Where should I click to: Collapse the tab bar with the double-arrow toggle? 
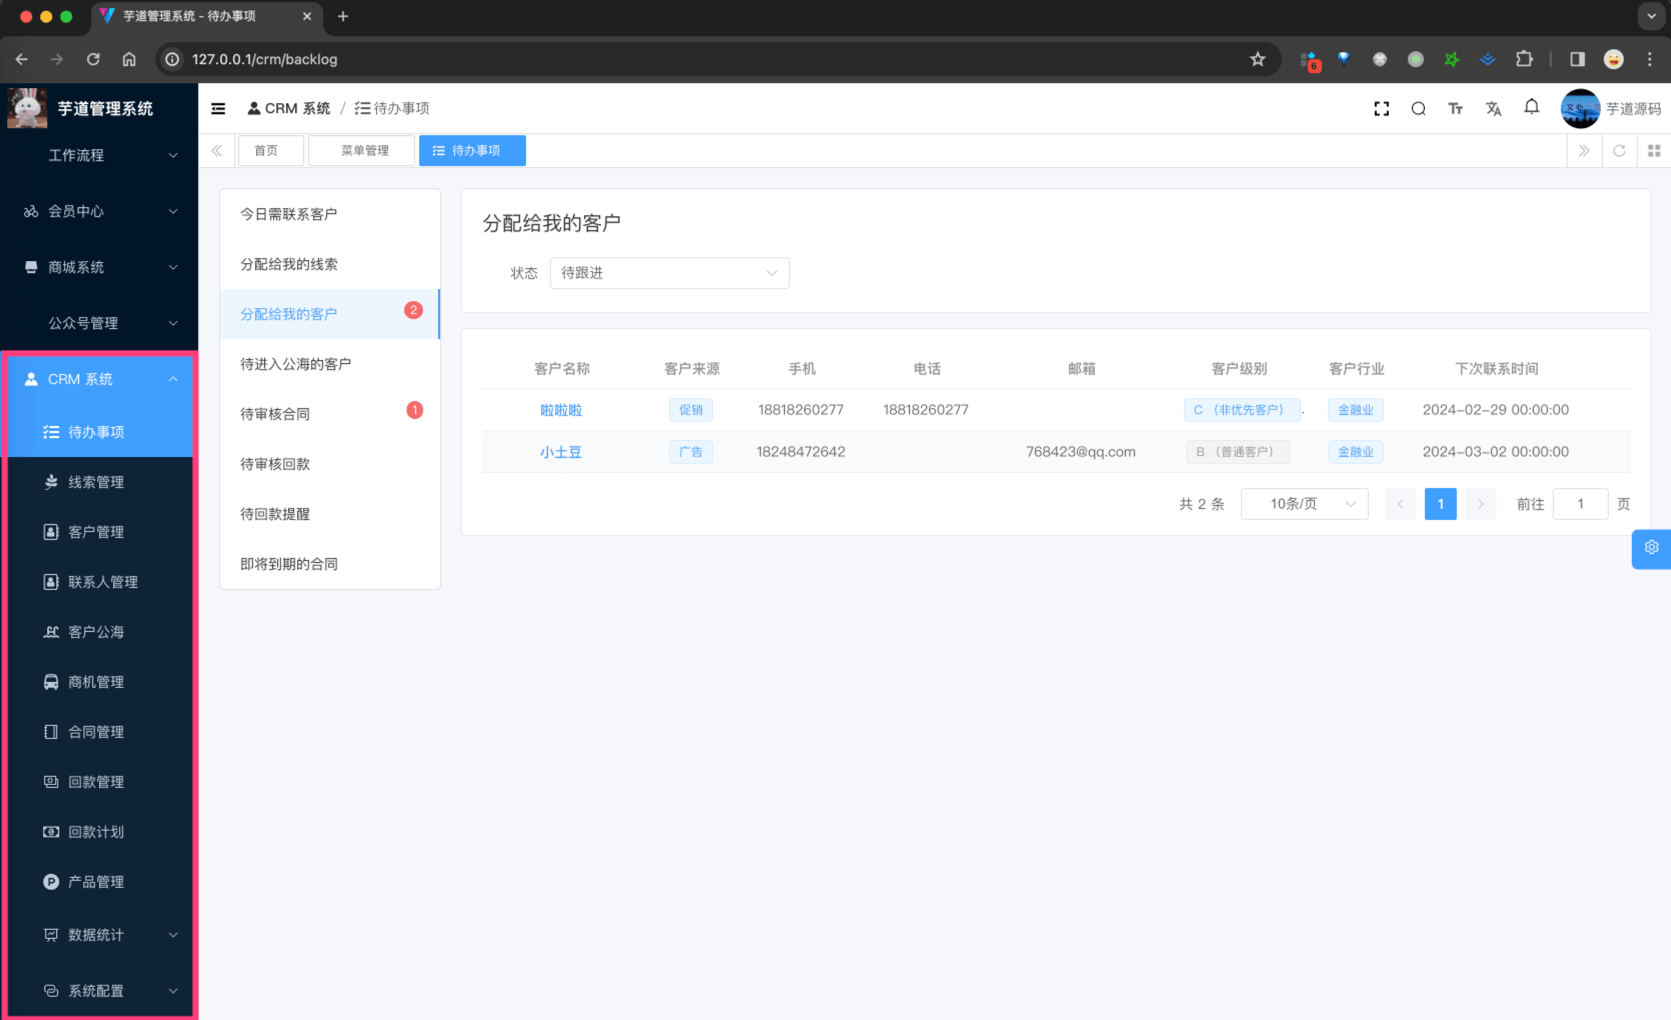tap(216, 150)
